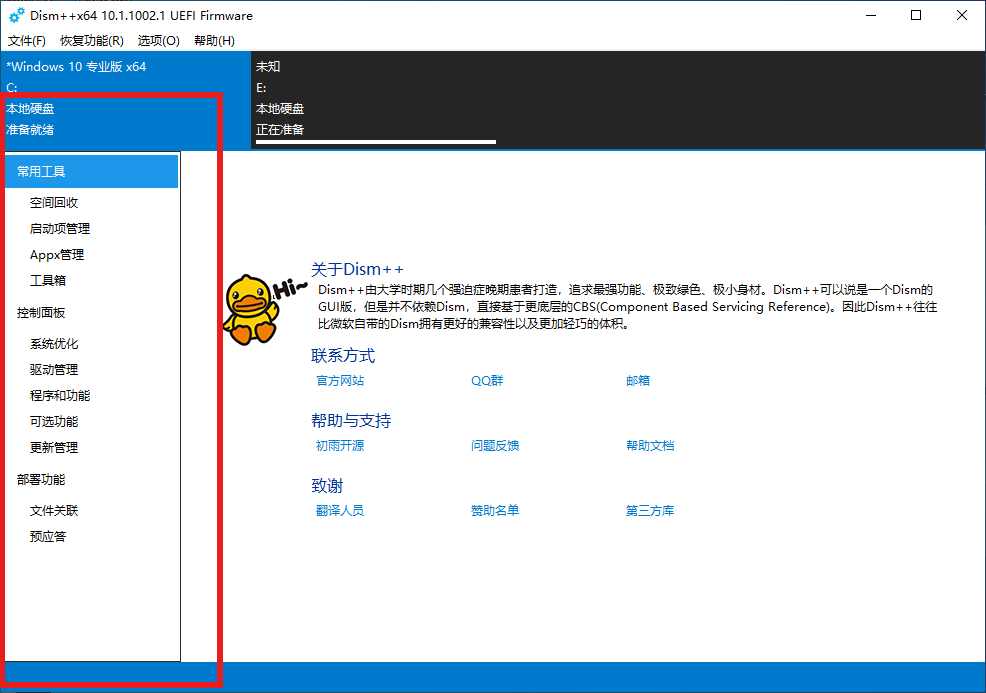Screen dimensions: 986x693
Task: Open the 文件(F) menu
Action: (x=26, y=41)
